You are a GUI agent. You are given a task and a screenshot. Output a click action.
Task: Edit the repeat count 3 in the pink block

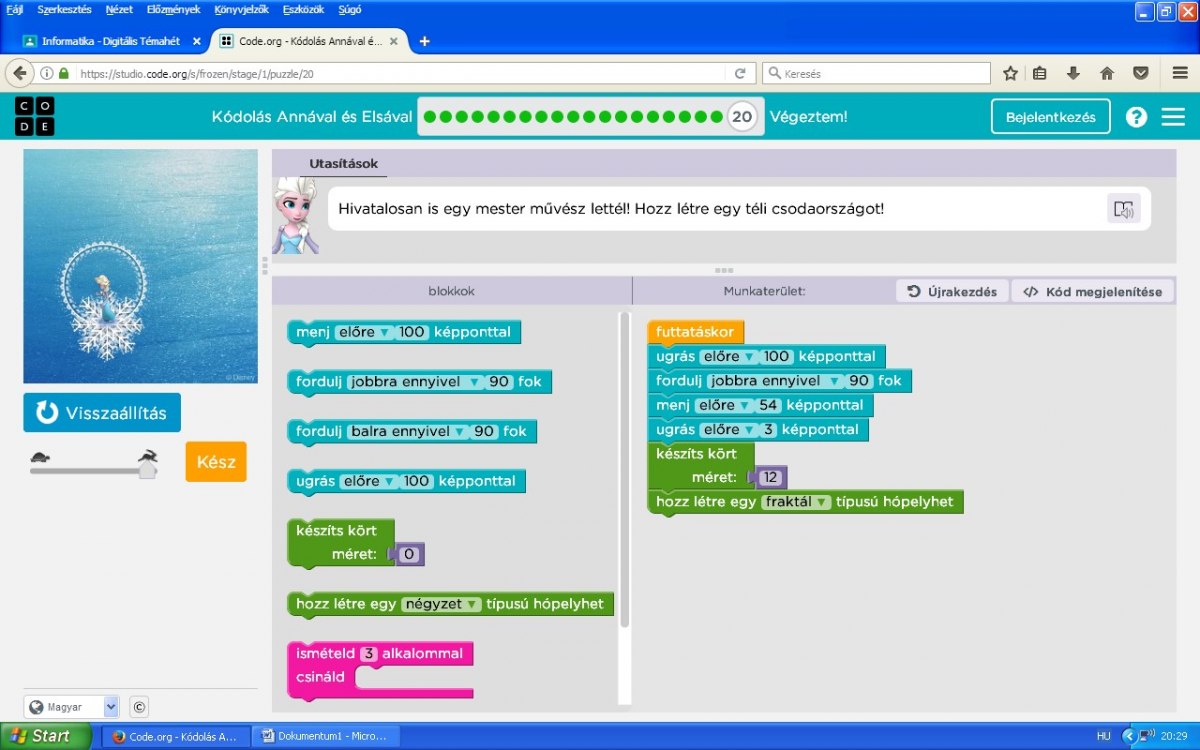tap(369, 654)
